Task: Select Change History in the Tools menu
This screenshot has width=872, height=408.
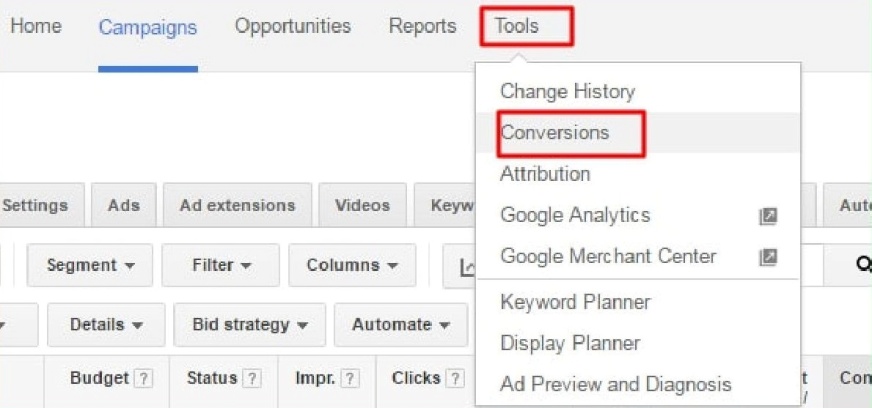Action: [x=567, y=91]
